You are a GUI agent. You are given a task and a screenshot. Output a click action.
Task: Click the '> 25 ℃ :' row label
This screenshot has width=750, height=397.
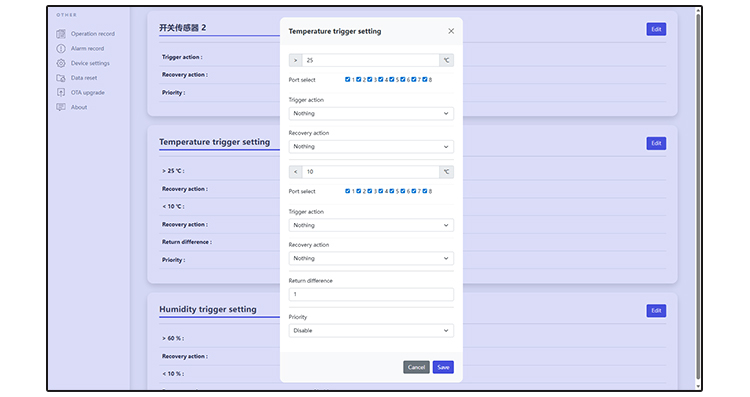tap(173, 171)
